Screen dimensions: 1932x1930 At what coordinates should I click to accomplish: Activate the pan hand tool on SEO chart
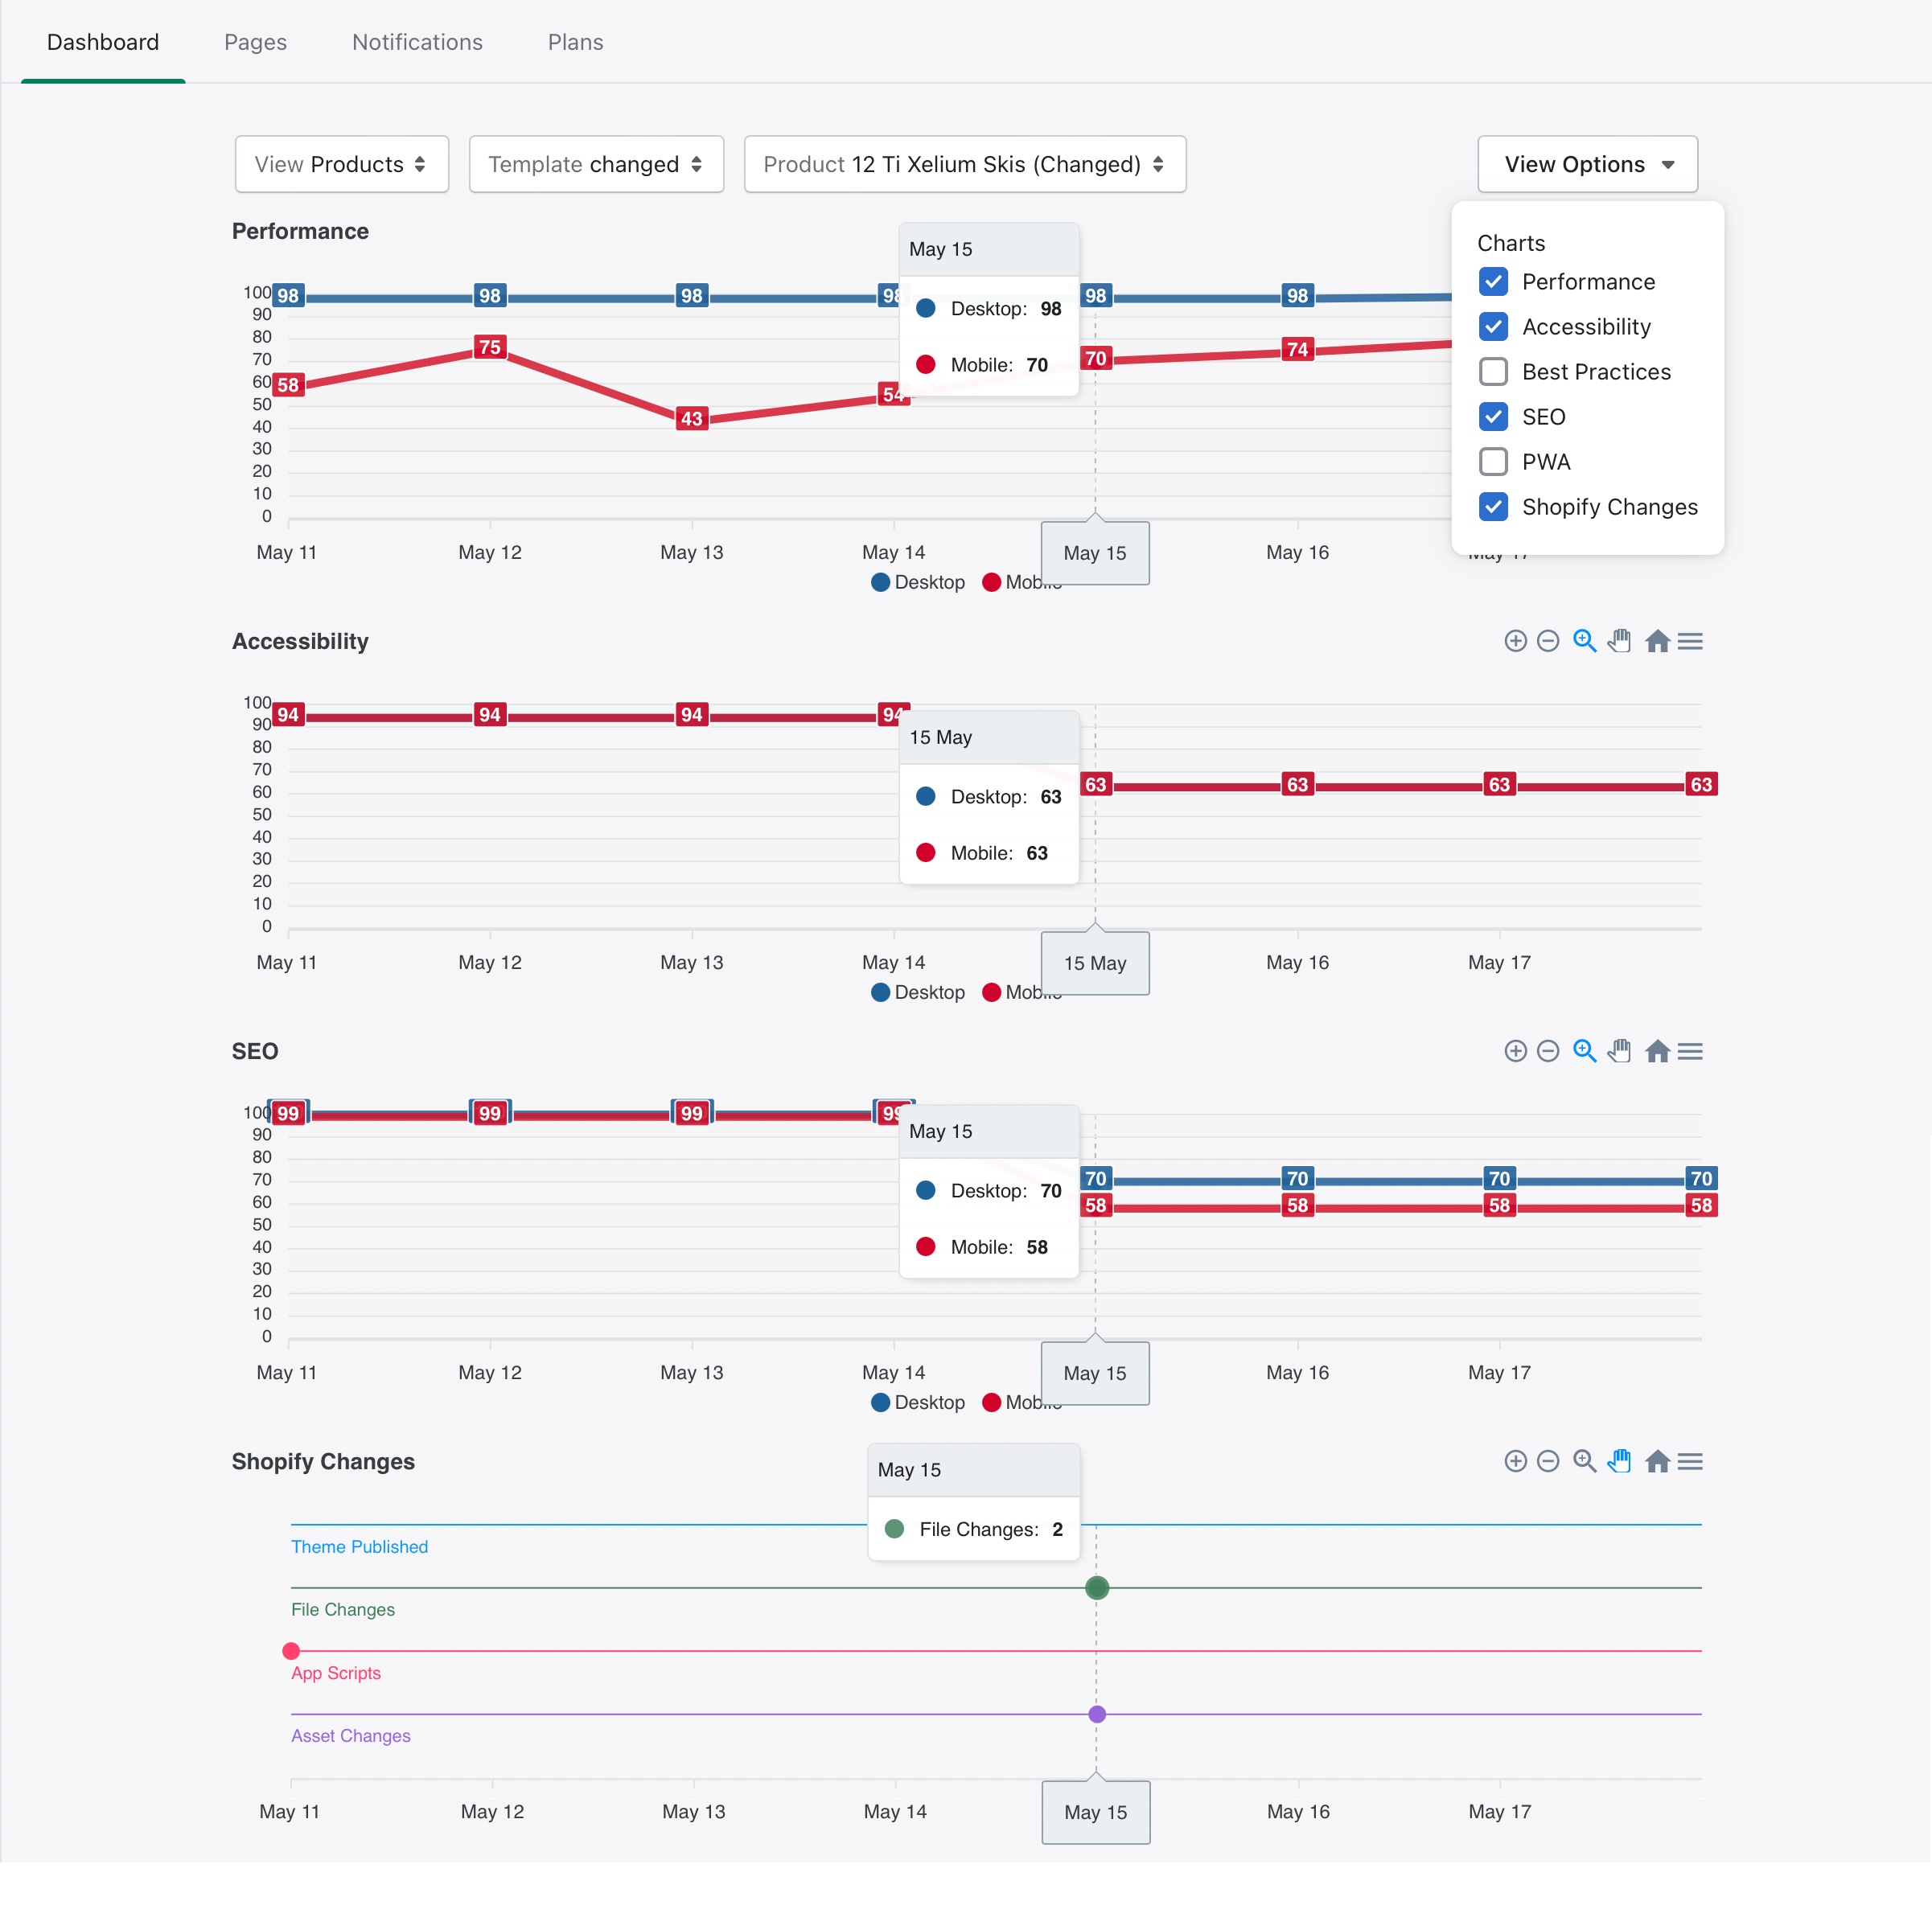point(1619,1051)
